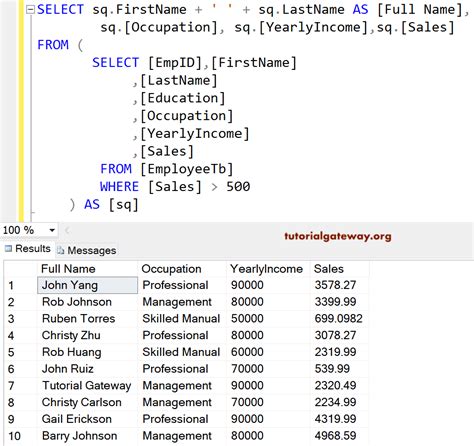Switch to the Messages tab
The height and width of the screenshot is (446, 474).
[x=87, y=250]
